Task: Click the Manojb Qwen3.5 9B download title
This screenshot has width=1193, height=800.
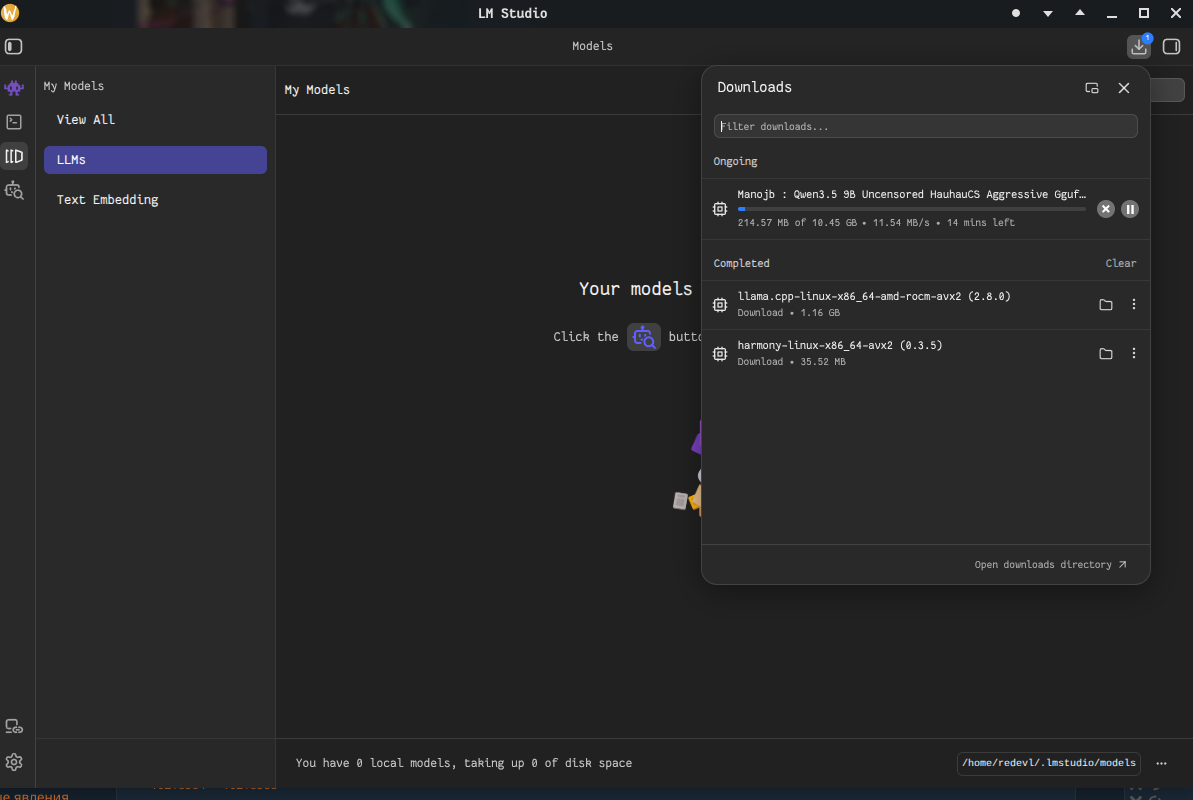Action: pyautogui.click(x=911, y=195)
